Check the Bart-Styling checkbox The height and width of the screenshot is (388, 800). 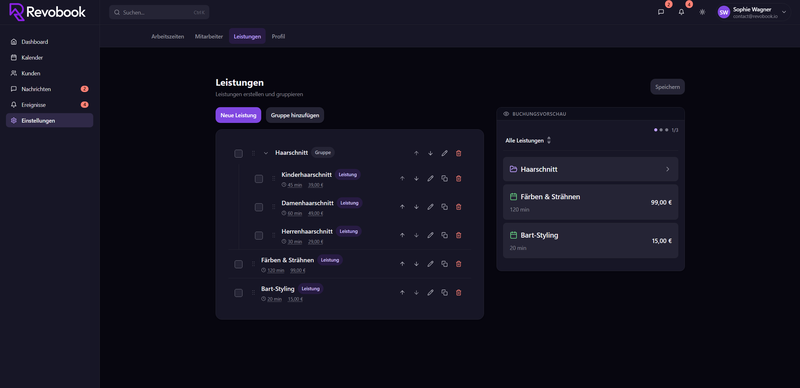[238, 293]
